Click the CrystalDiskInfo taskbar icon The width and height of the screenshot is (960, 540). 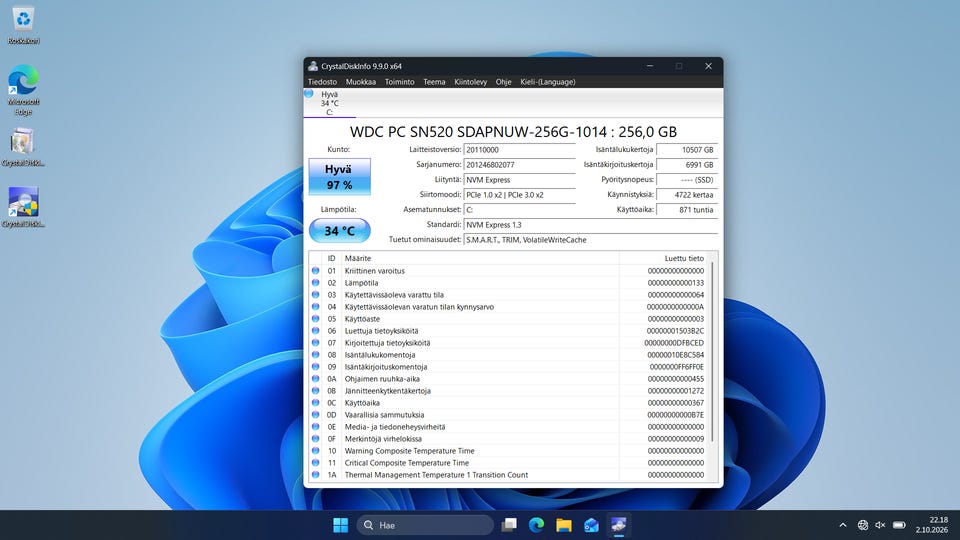point(619,525)
